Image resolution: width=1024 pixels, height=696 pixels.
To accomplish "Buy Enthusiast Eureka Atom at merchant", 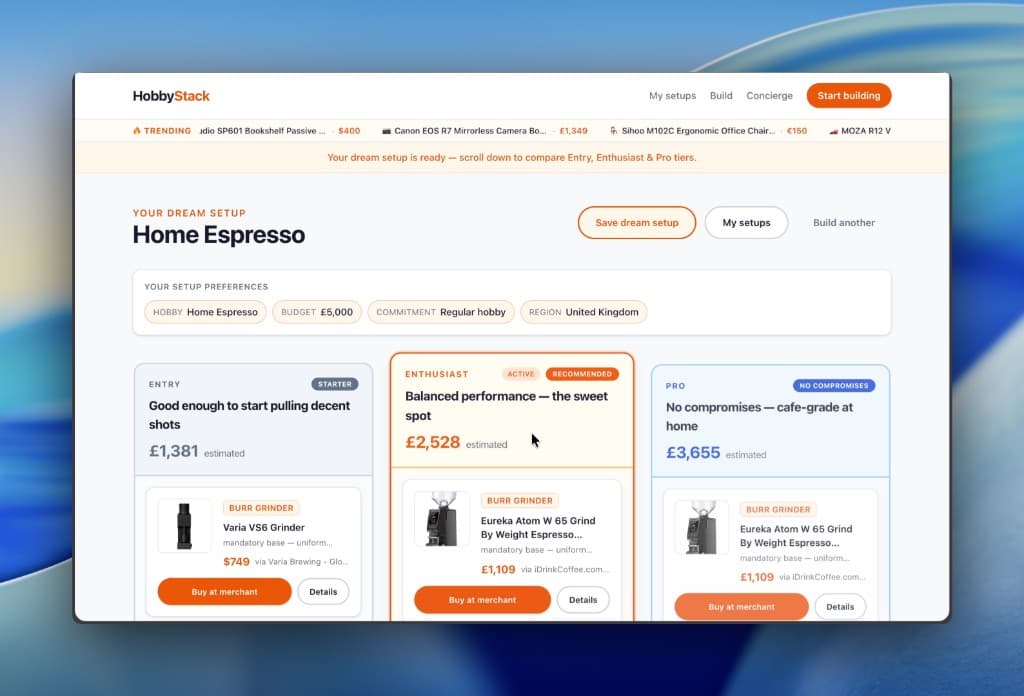I will [x=483, y=599].
